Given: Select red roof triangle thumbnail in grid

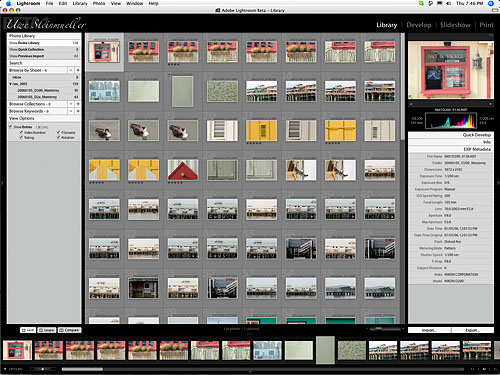Looking at the screenshot, I should click(x=183, y=170).
